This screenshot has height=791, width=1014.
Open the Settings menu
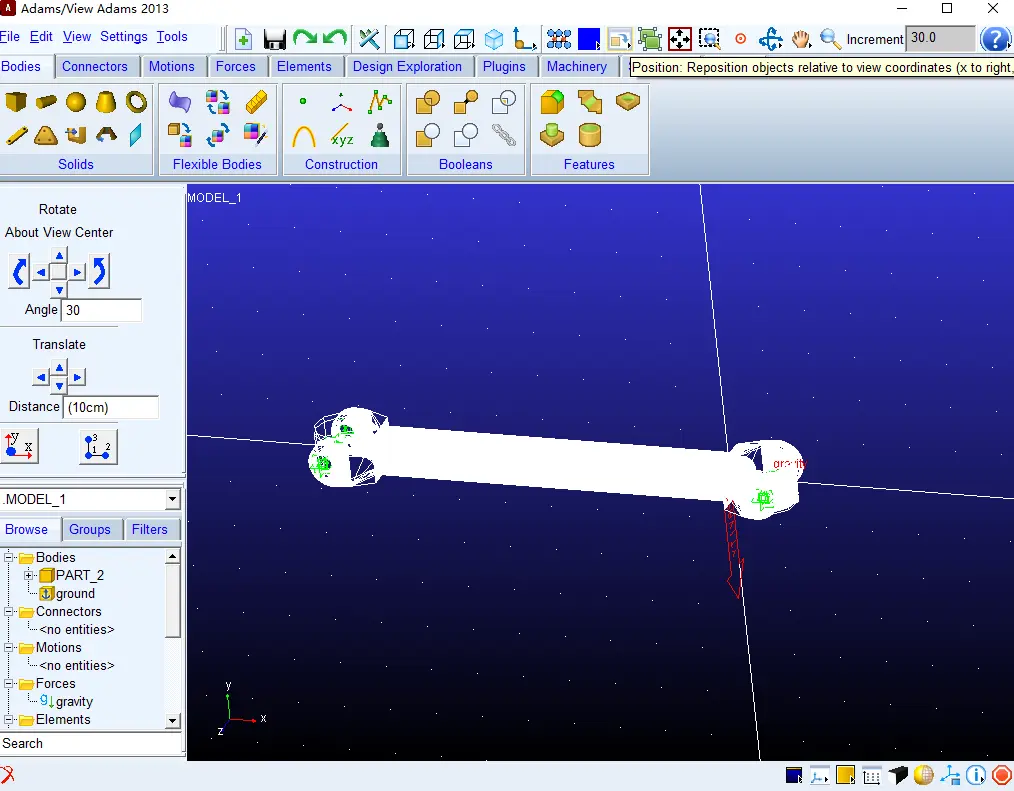click(124, 37)
